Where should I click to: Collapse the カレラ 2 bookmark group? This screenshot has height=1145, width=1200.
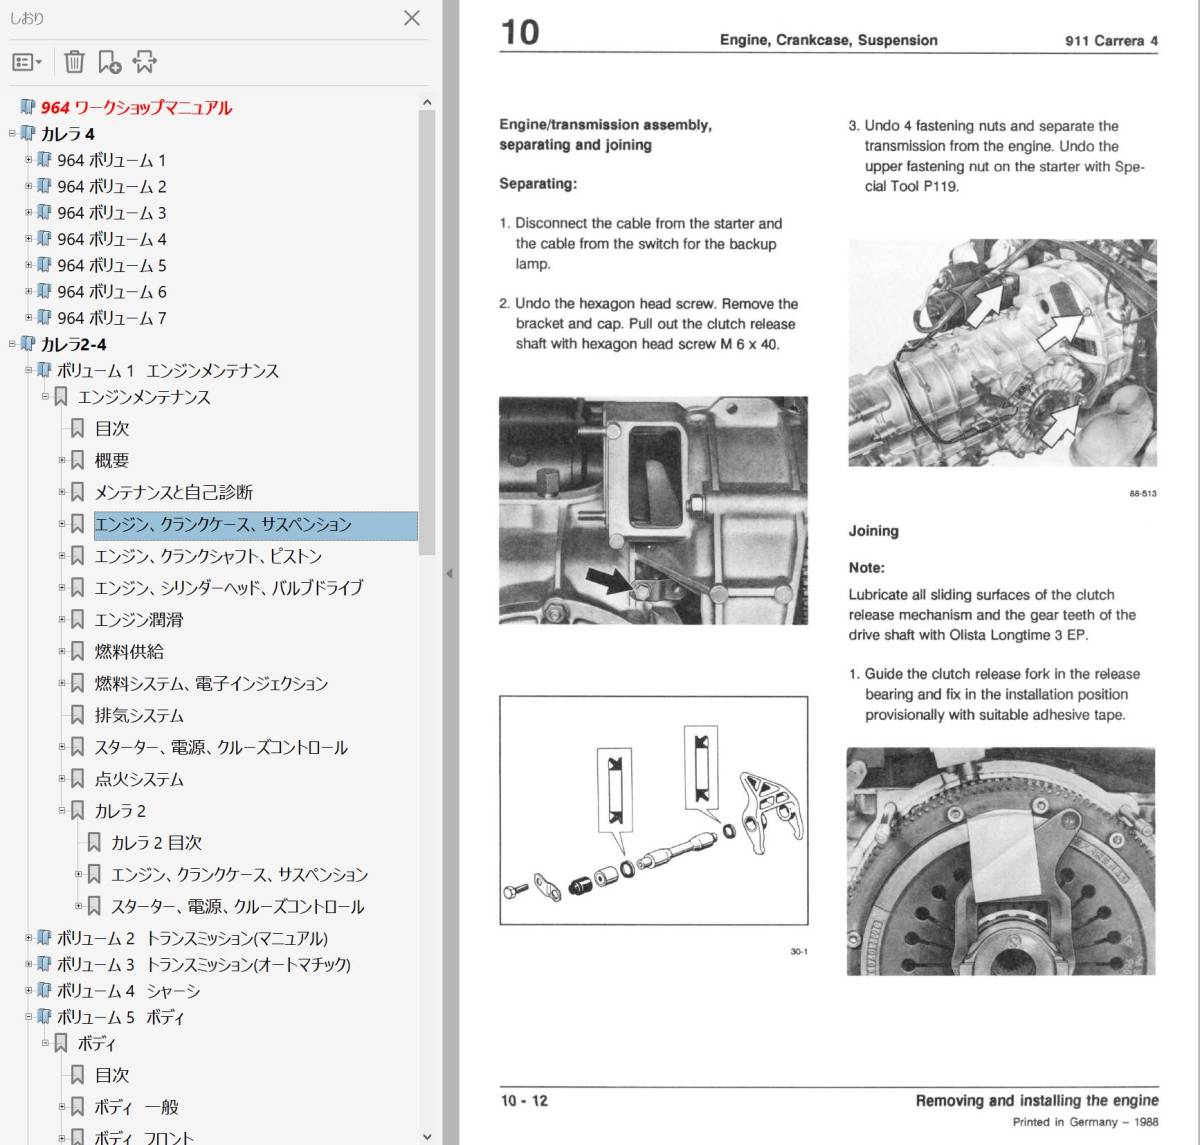pyautogui.click(x=62, y=811)
